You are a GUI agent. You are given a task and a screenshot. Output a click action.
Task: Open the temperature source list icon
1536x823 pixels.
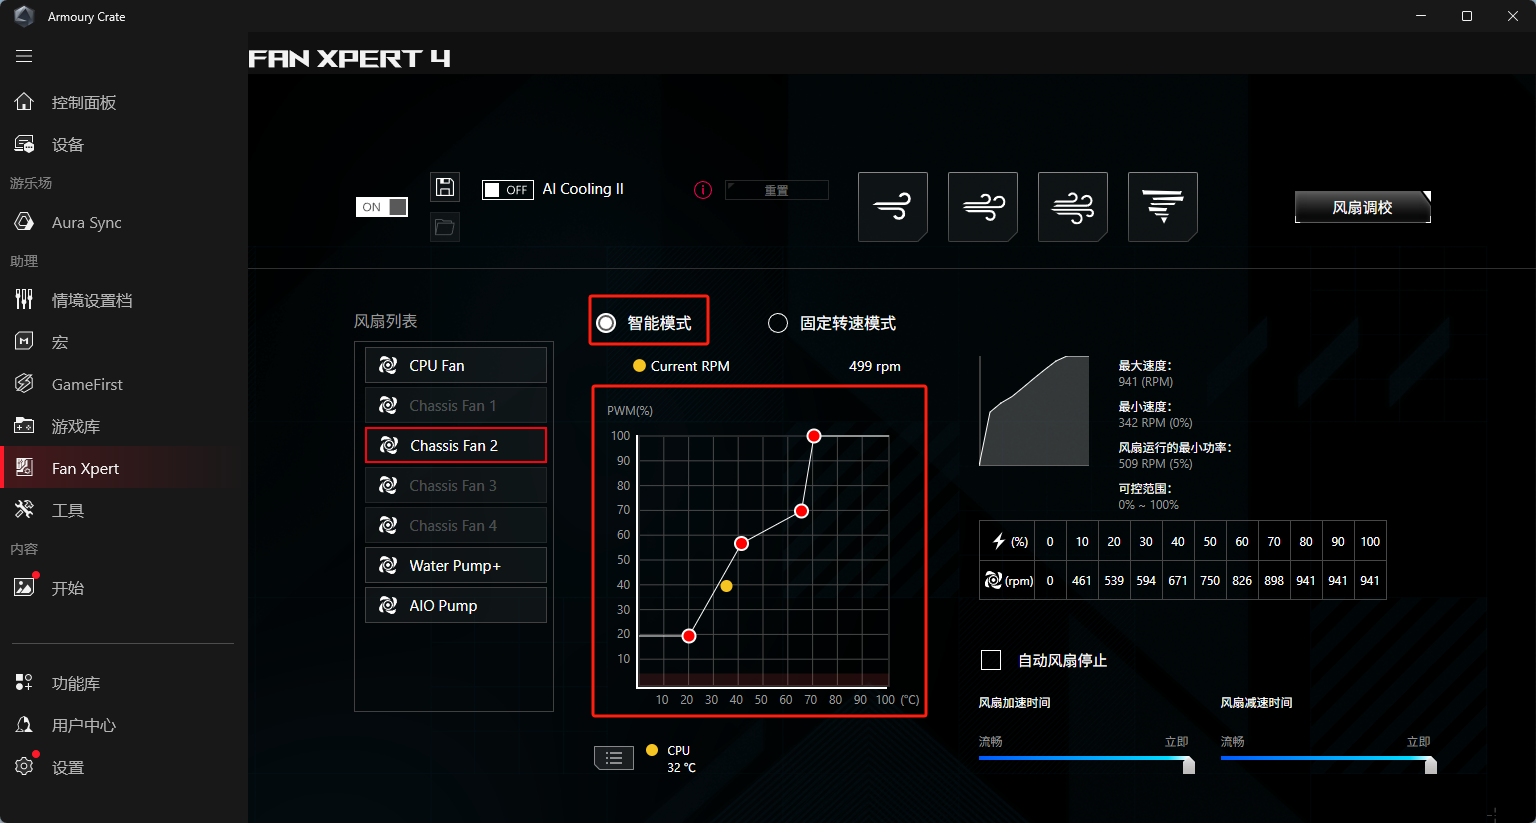click(614, 758)
